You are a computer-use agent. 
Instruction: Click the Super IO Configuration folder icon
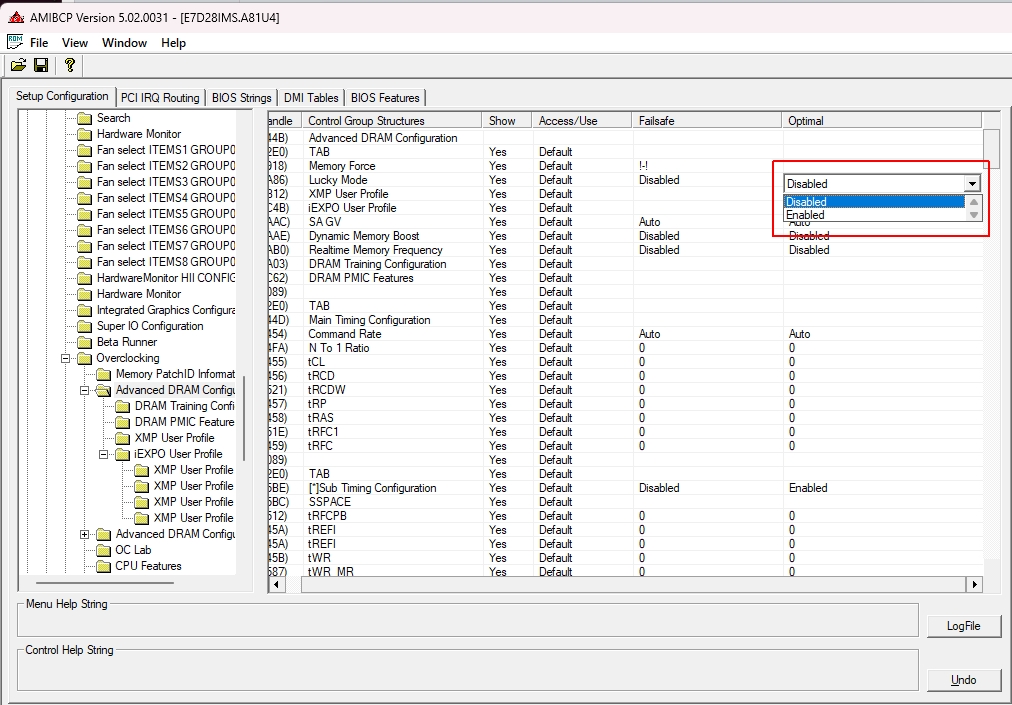85,326
